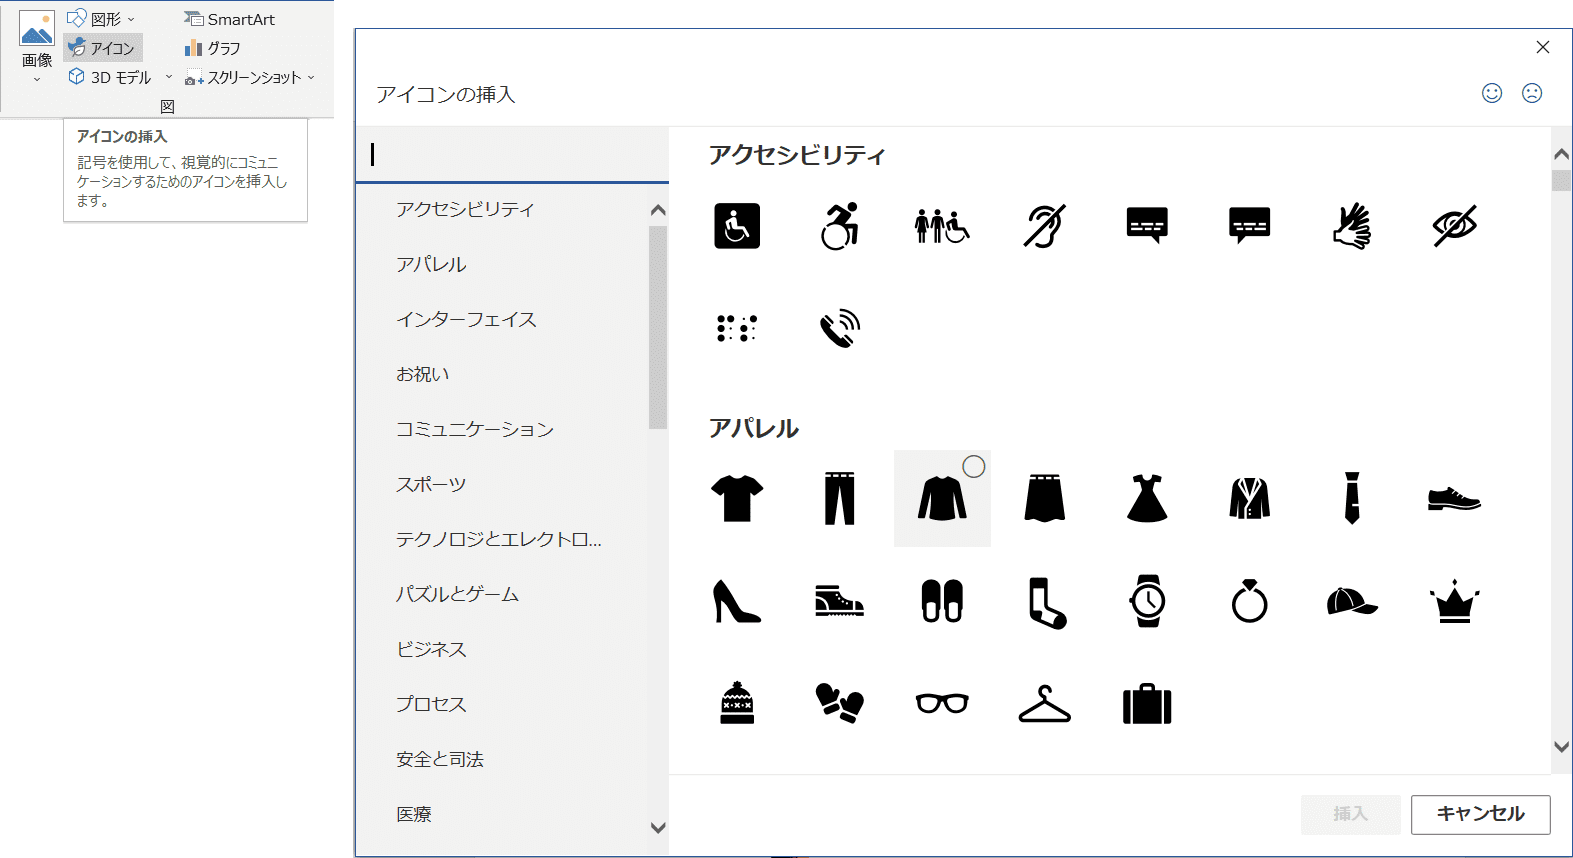Click the icon search input field
This screenshot has height=858, width=1573.
click(512, 154)
